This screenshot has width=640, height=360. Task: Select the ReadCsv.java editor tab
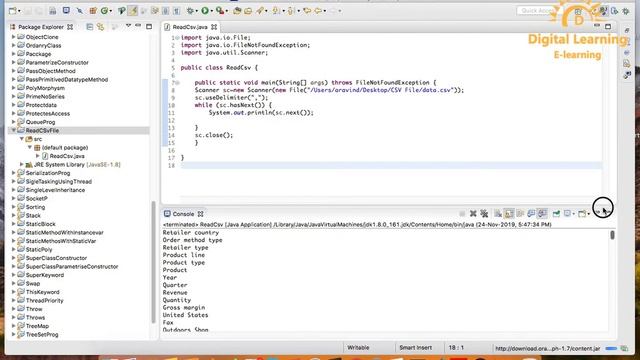pos(189,27)
